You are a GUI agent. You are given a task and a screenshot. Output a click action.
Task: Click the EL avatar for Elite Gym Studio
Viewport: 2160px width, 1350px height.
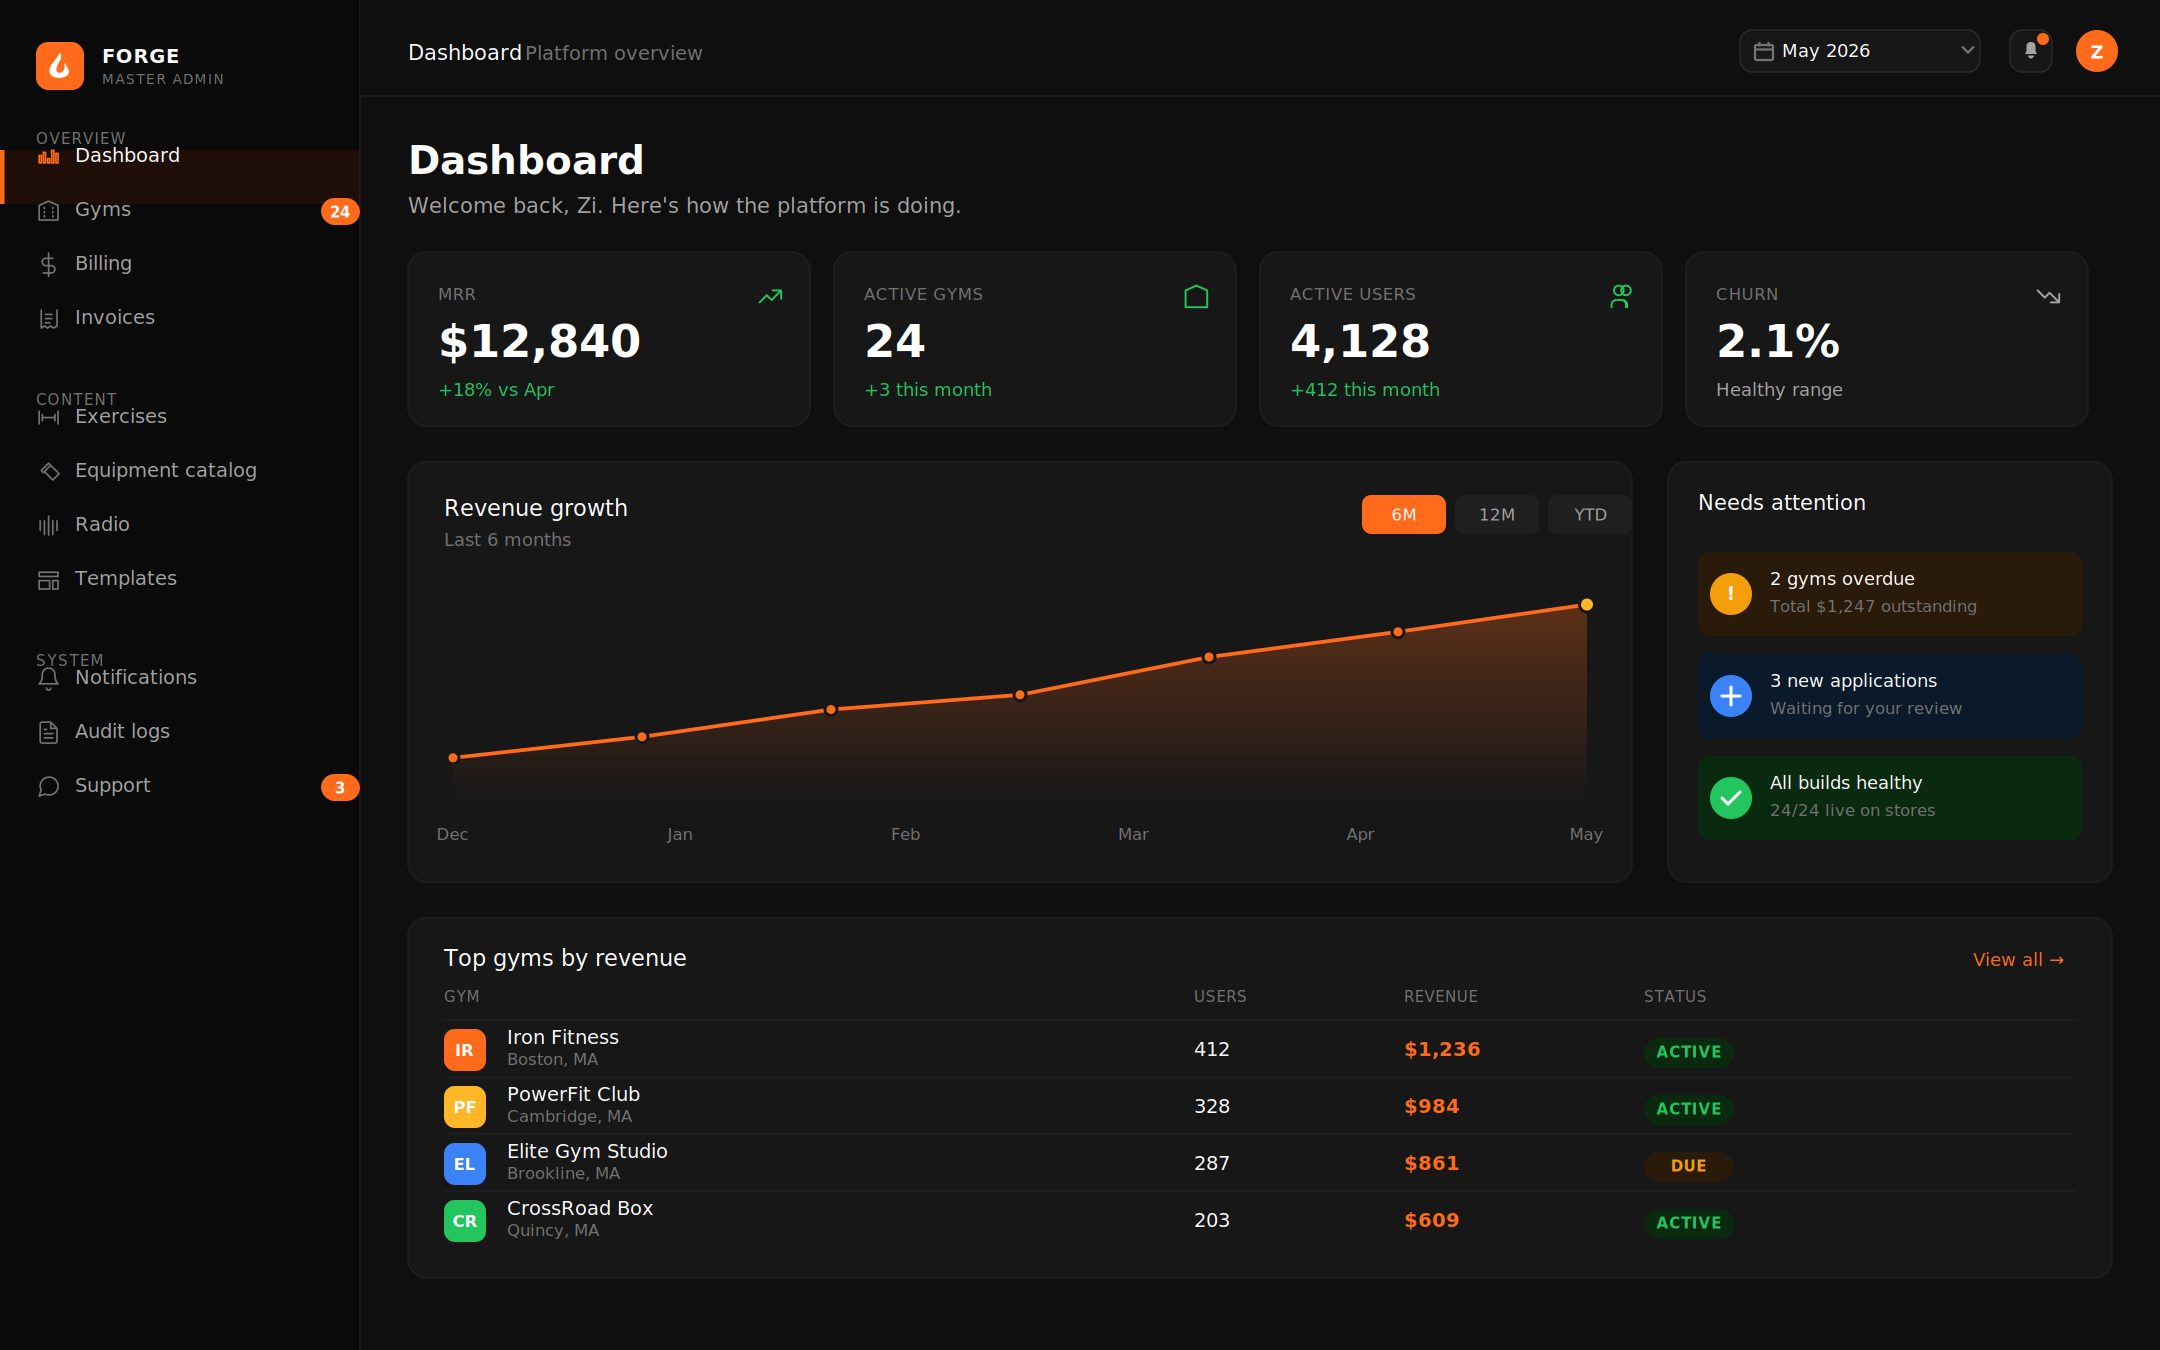pos(465,1164)
